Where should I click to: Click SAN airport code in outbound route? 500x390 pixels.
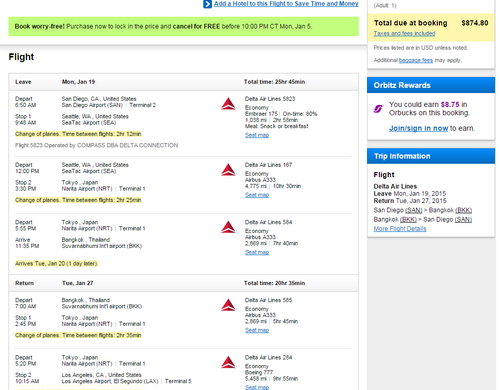tap(414, 210)
